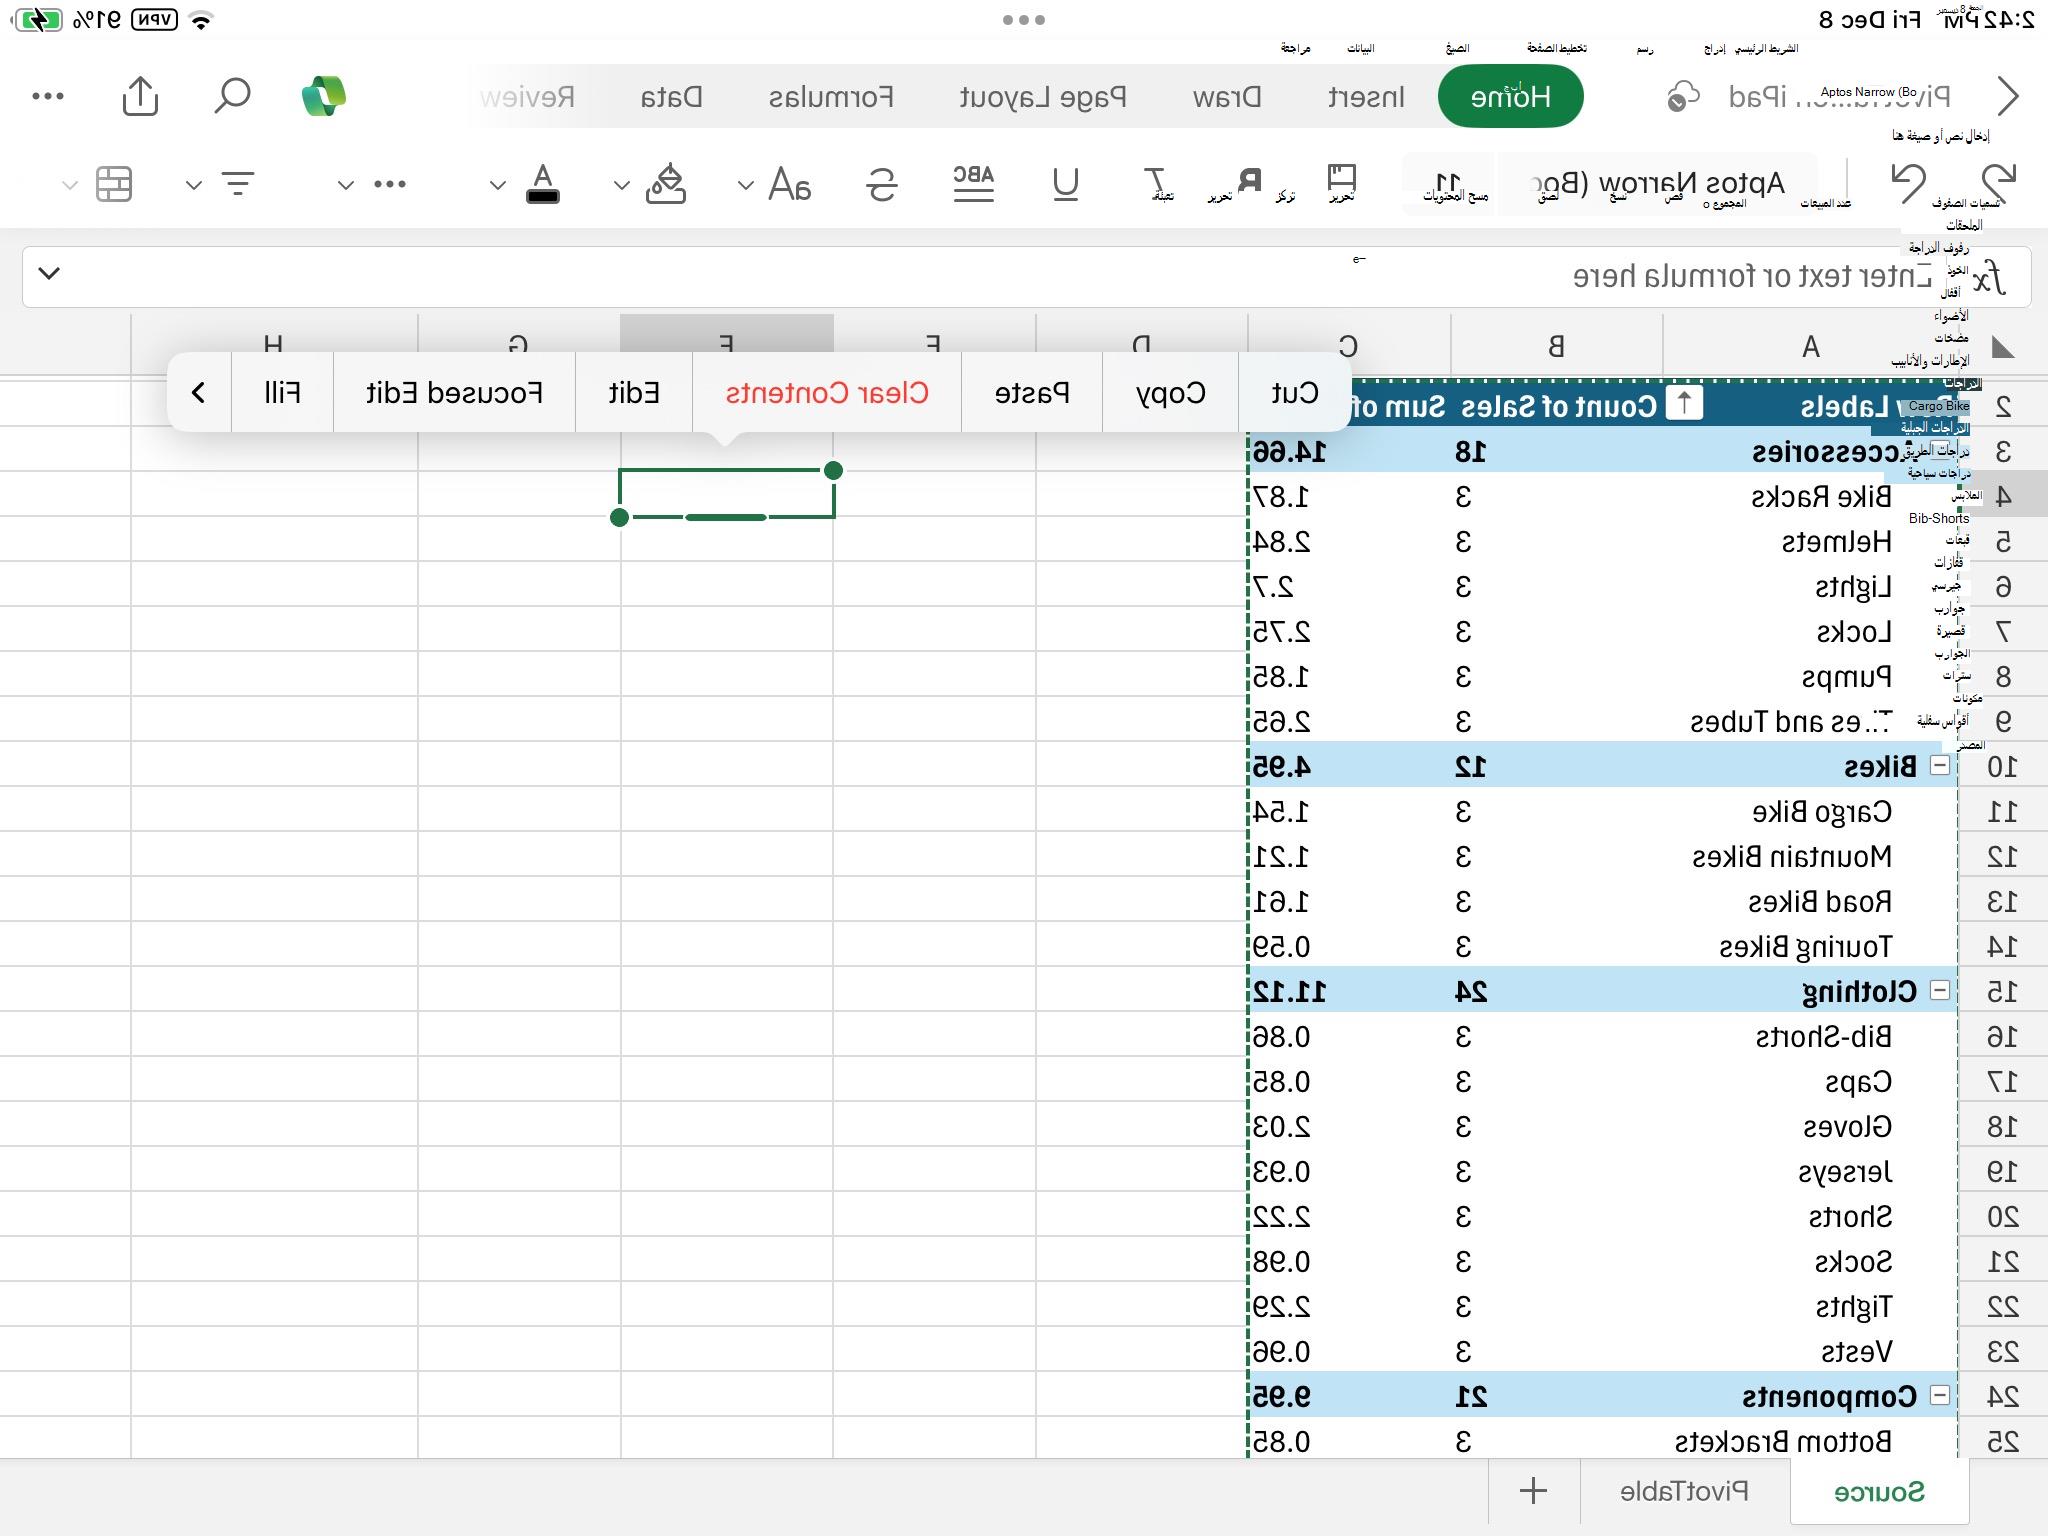This screenshot has height=1536, width=2048.
Task: Toggle strikethrough formatting icon
Action: pos(881,184)
